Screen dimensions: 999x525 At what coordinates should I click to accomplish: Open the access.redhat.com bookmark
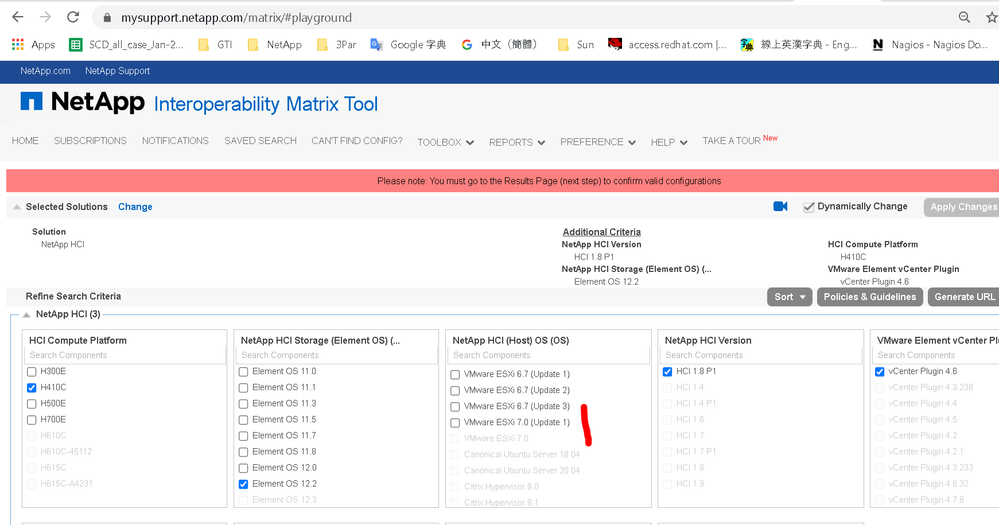tap(667, 44)
